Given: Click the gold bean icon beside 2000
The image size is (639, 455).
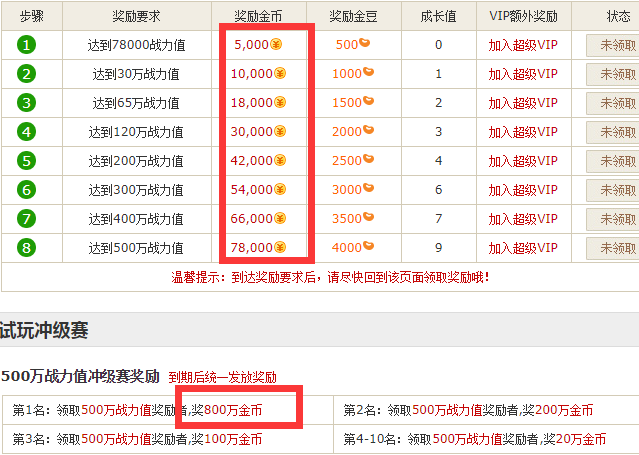Looking at the screenshot, I should (x=368, y=129).
